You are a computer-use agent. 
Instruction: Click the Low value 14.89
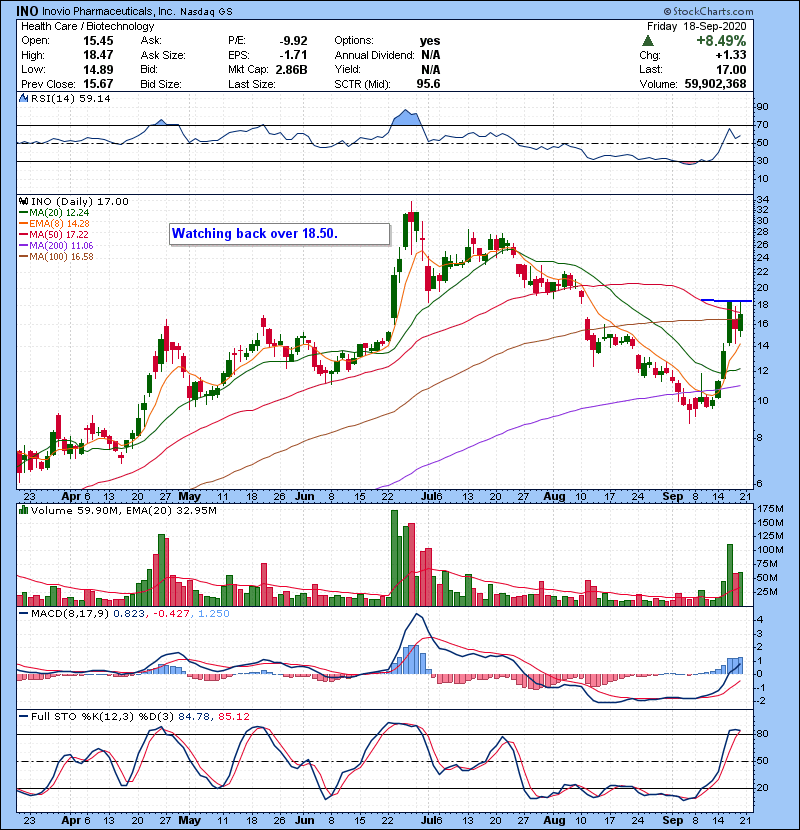[x=98, y=69]
